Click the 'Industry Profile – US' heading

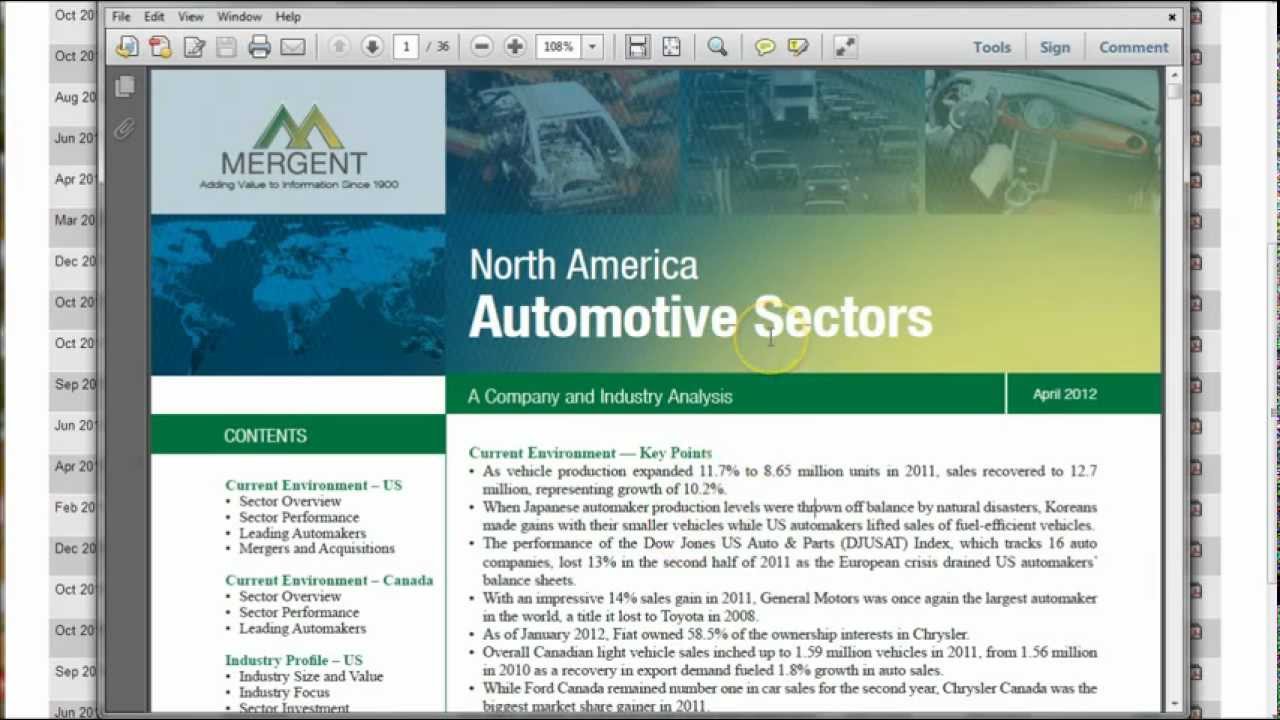[293, 660]
